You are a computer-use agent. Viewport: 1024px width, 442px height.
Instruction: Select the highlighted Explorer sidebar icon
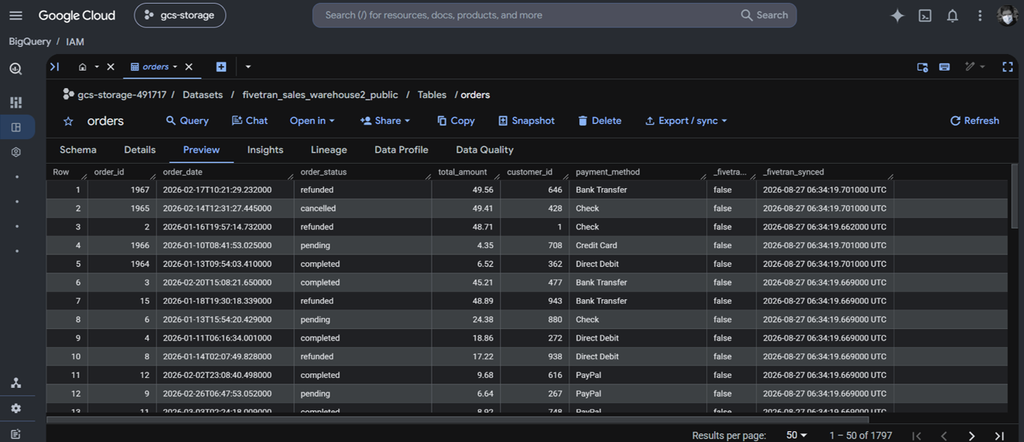[16, 127]
